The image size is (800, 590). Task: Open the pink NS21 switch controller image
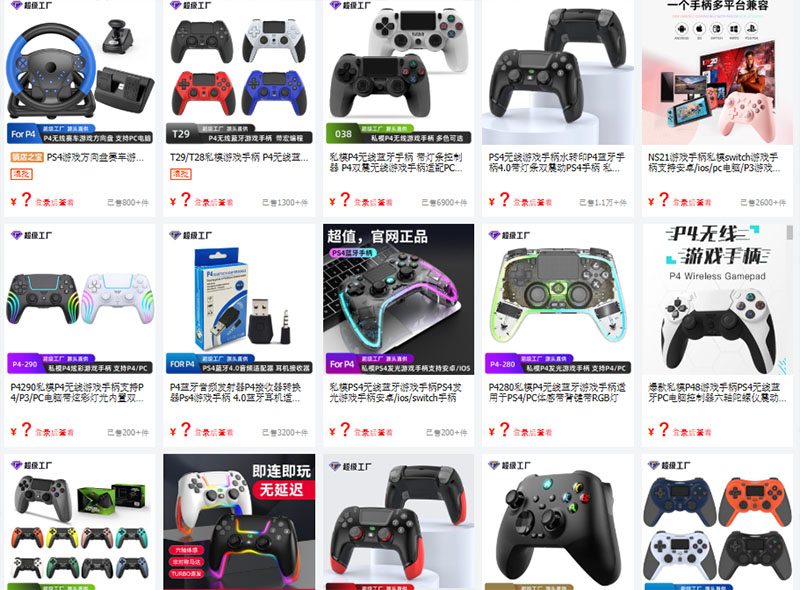717,71
